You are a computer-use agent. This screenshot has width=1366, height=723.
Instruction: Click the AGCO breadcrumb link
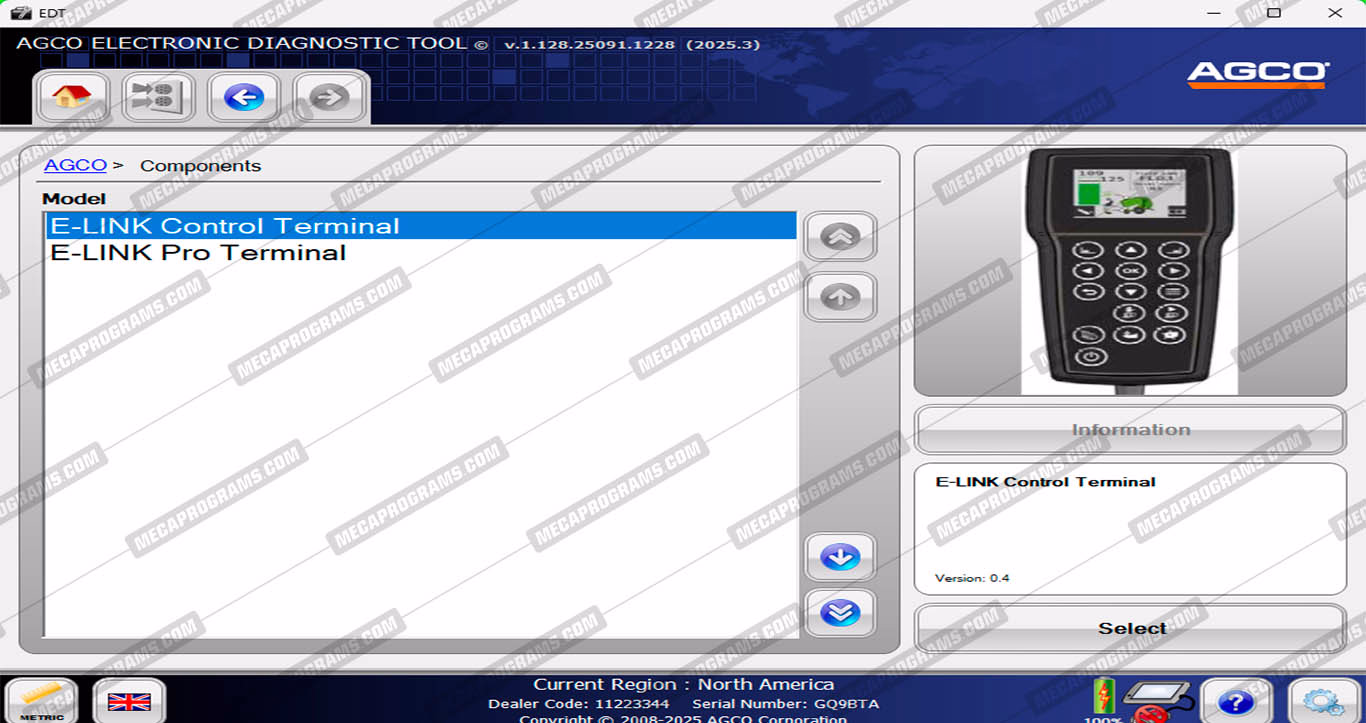[75, 166]
